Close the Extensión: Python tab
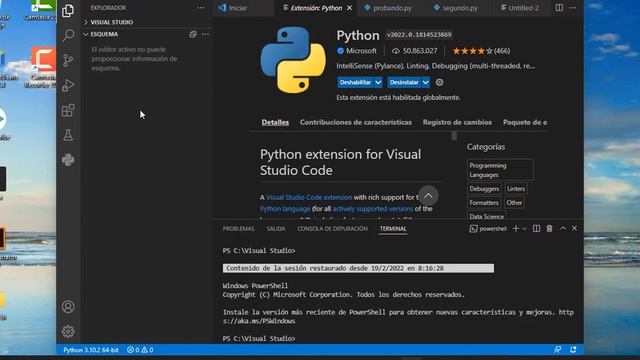The image size is (640, 360). 349,8
